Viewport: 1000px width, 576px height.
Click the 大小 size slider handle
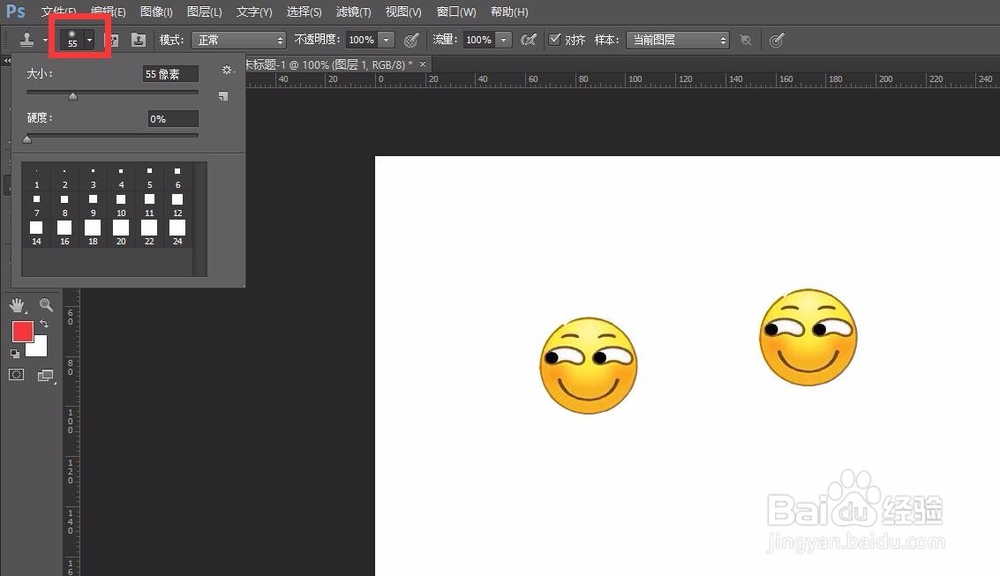72,96
